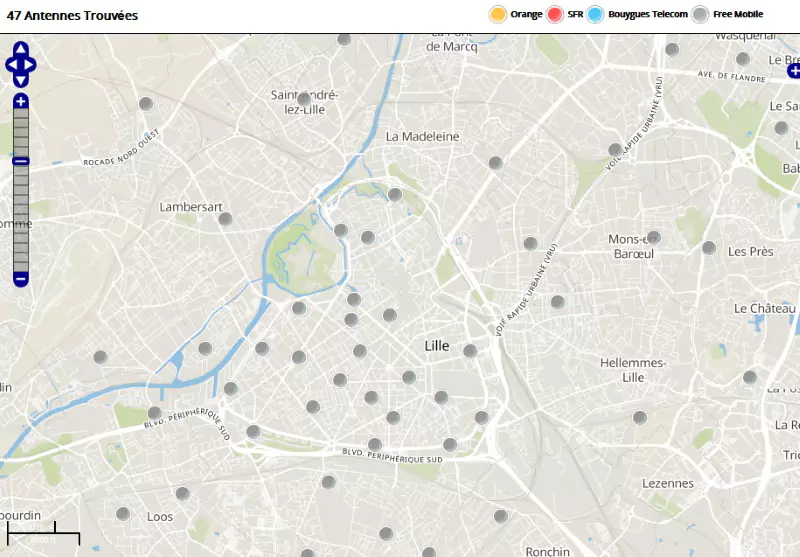
Task: Open antenna marker beside Mons-en-Barœul label
Action: coord(654,237)
